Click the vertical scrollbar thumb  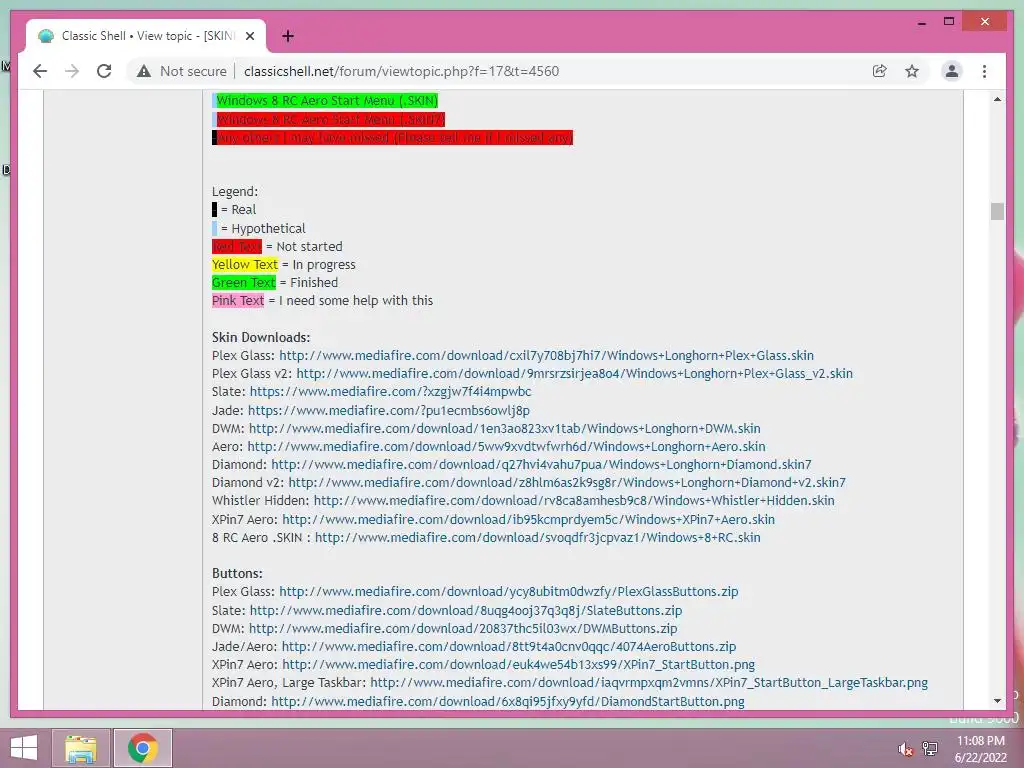click(x=997, y=212)
